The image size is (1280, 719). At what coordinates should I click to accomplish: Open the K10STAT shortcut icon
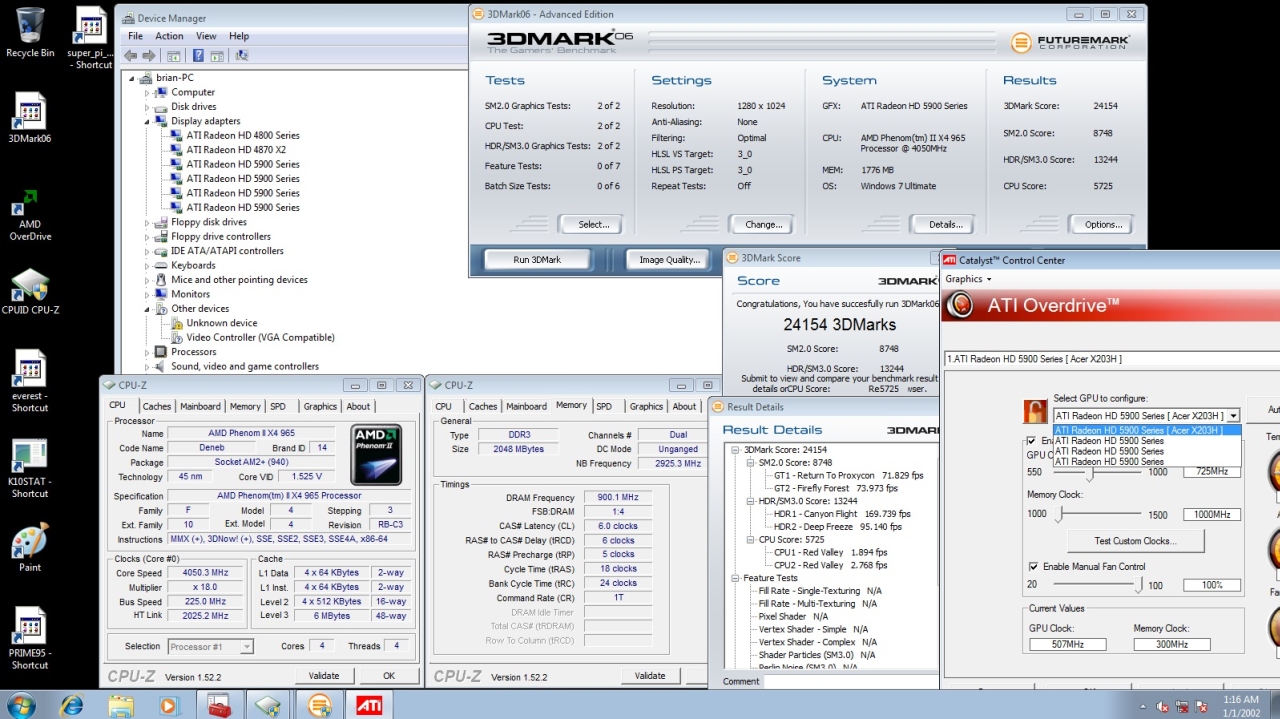click(30, 468)
